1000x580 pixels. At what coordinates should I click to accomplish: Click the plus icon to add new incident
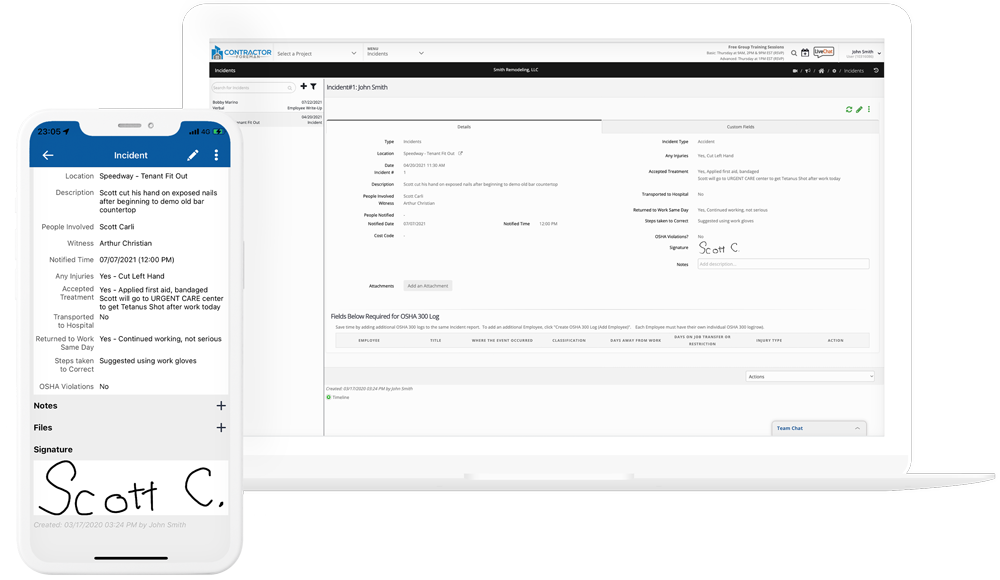[x=304, y=87]
